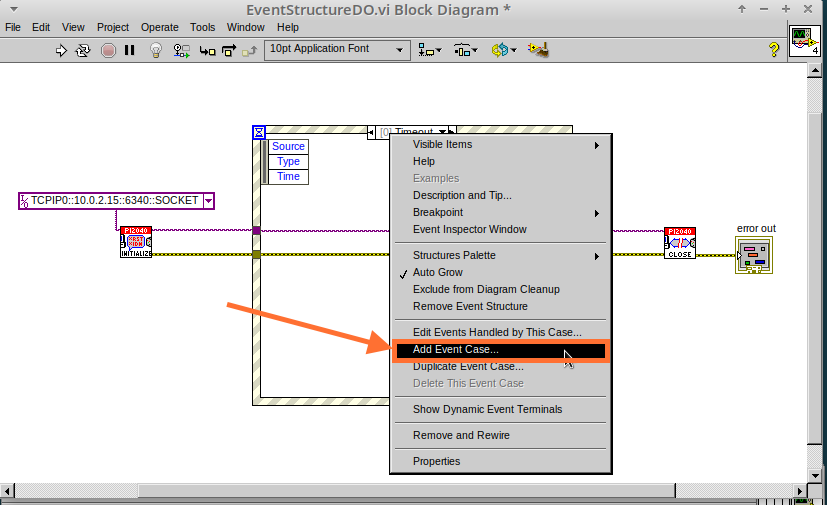Open the Distribute Objects dropdown
This screenshot has width=827, height=505.
click(465, 50)
